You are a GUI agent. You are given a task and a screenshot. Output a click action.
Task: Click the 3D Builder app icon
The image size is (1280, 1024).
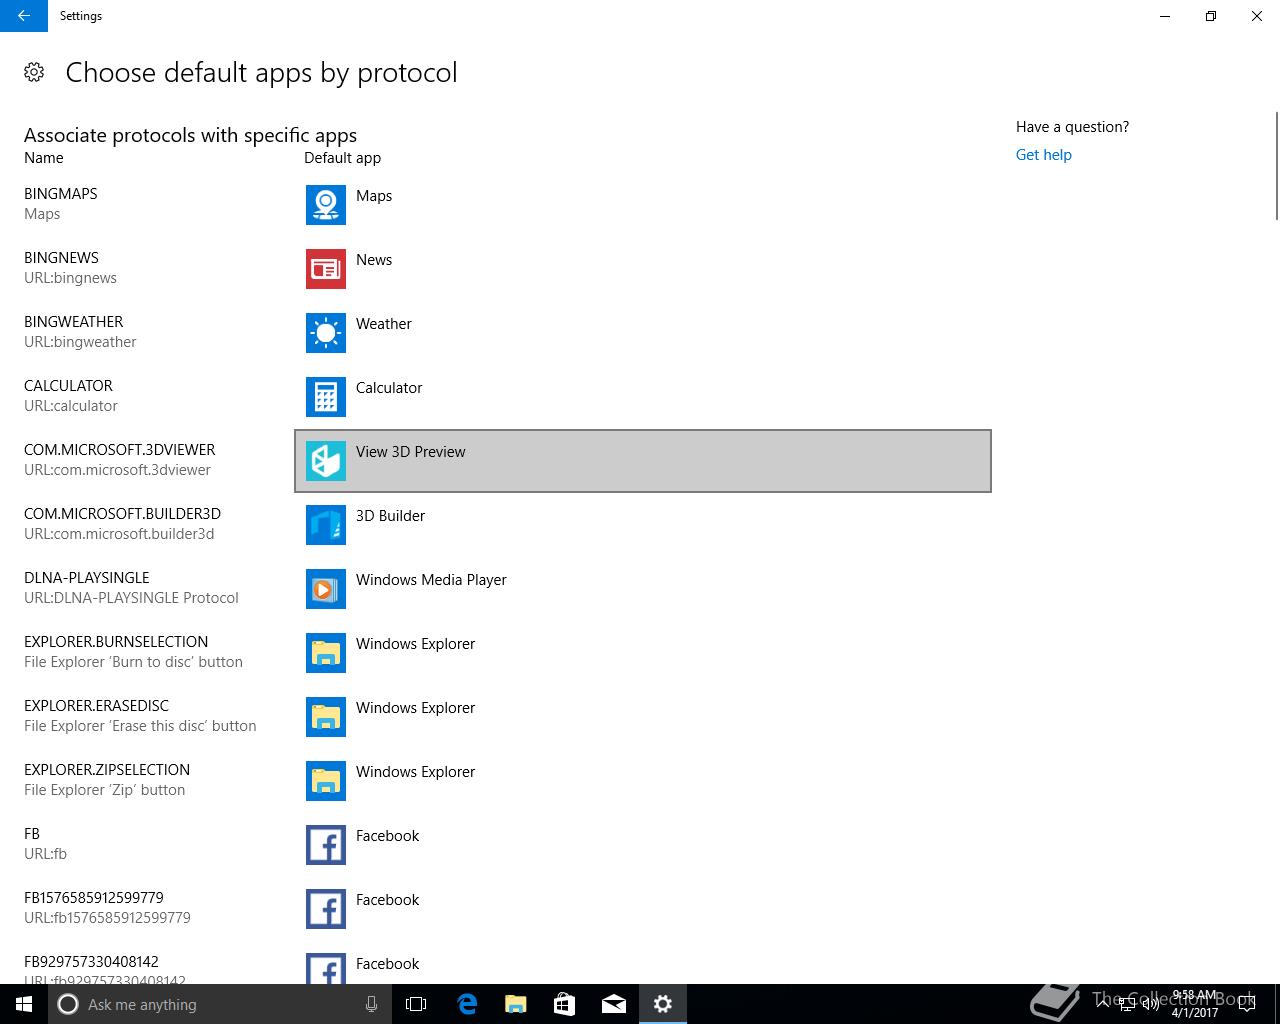pos(326,525)
